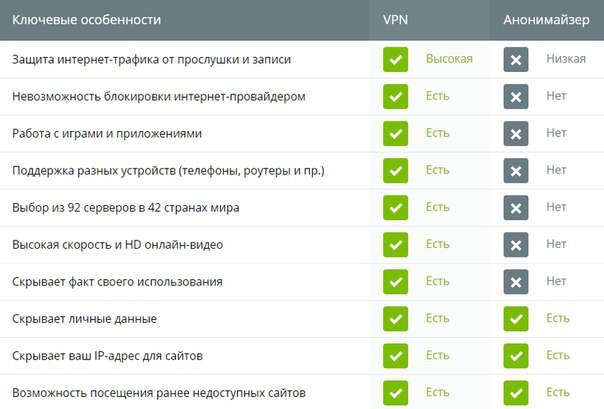
Task: Click anonymizer X icon for Высокая скорость row
Action: click(516, 245)
